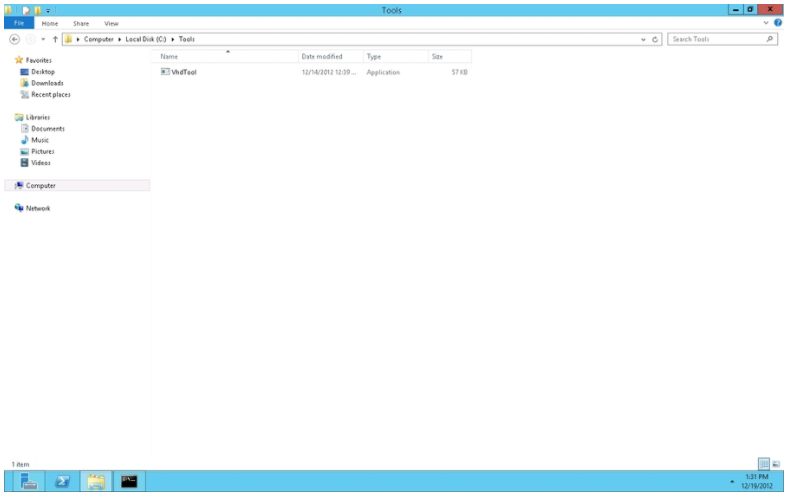Open Recent places under Favorites
This screenshot has width=790, height=497.
pyautogui.click(x=51, y=94)
